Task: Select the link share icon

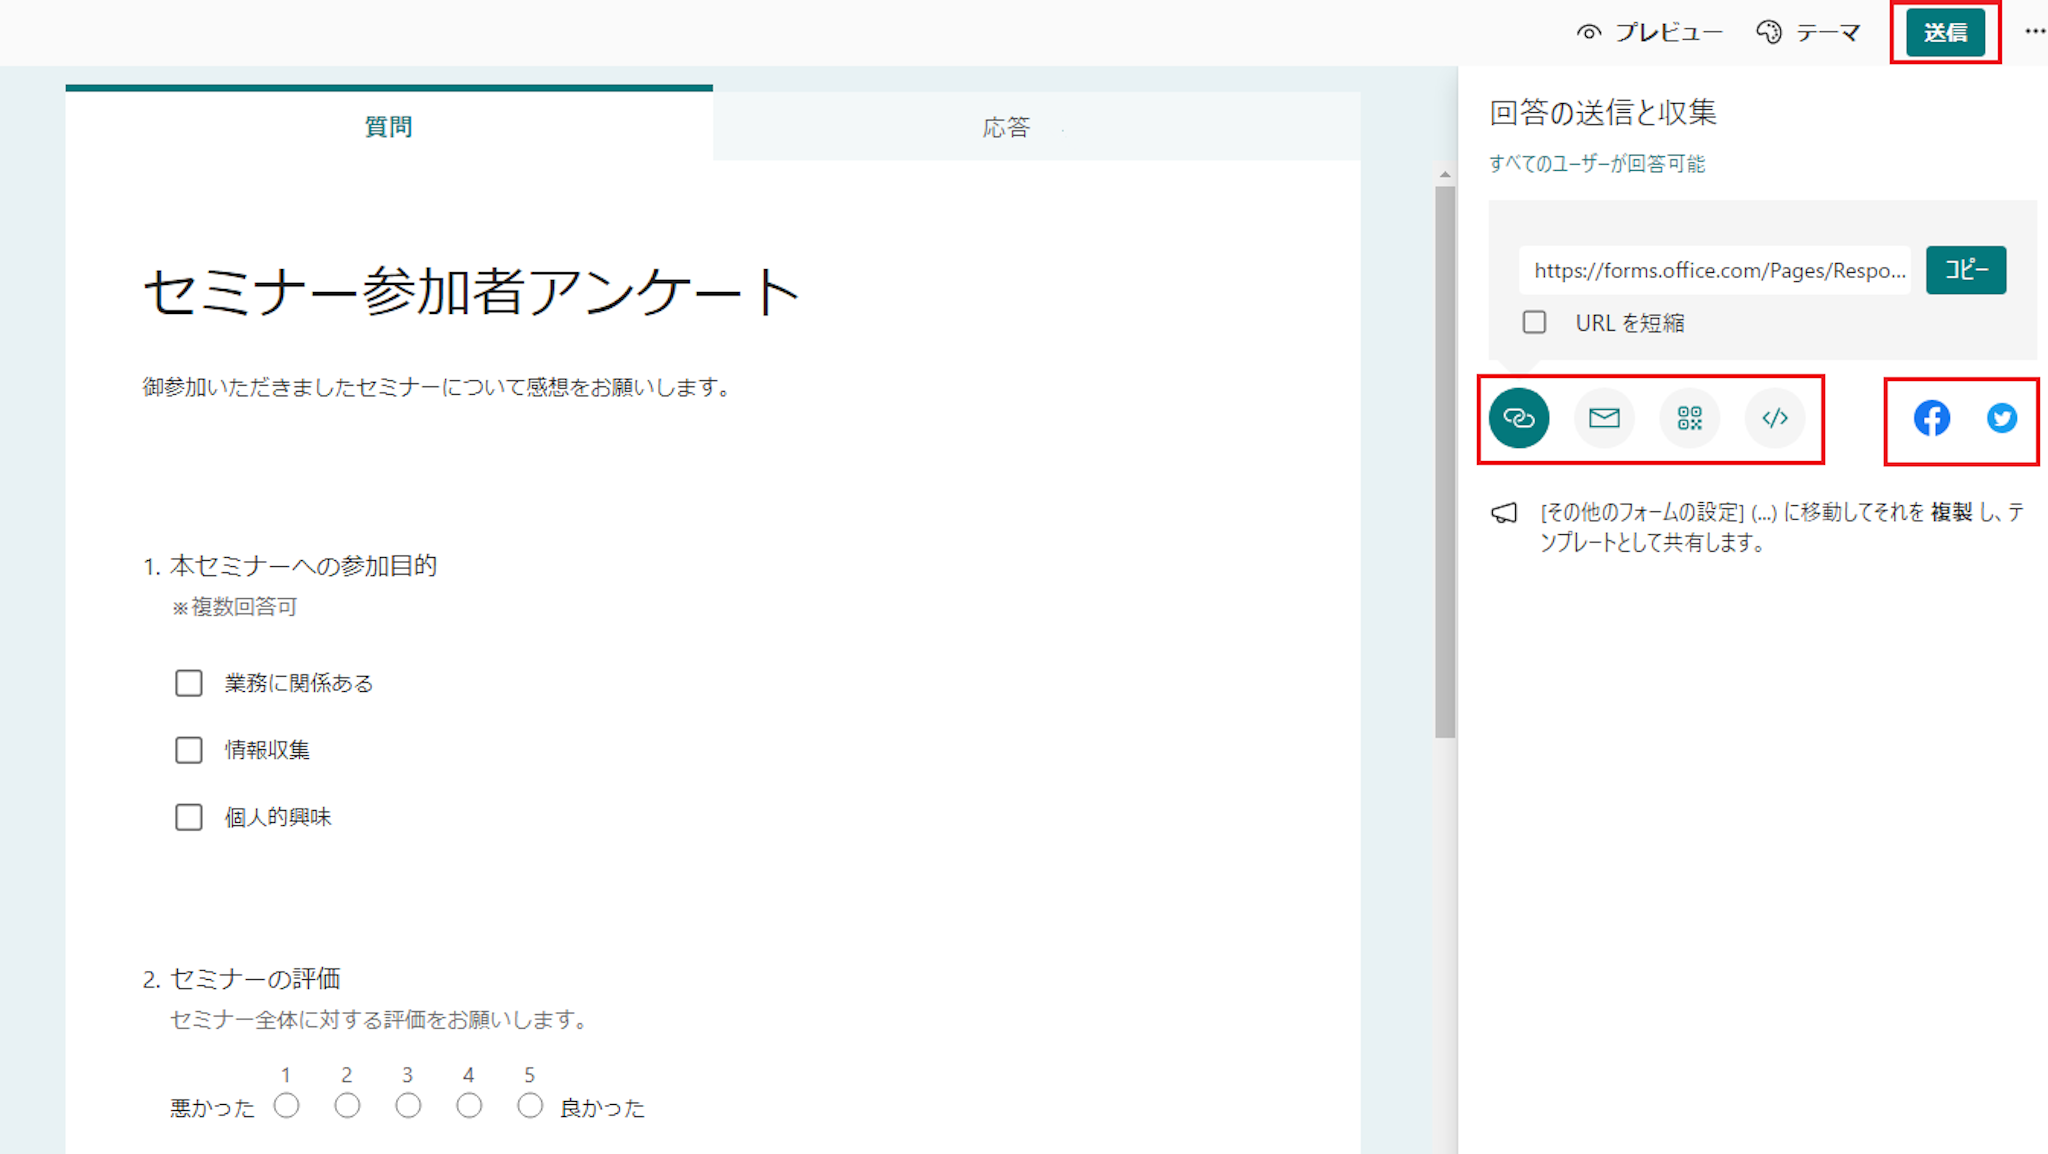Action: coord(1518,418)
